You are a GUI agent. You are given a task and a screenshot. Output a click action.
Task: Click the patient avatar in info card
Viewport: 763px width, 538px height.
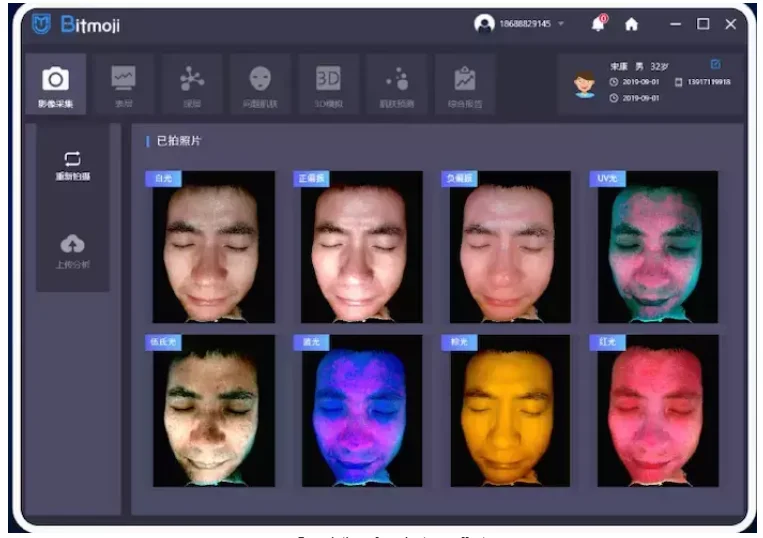(x=584, y=83)
